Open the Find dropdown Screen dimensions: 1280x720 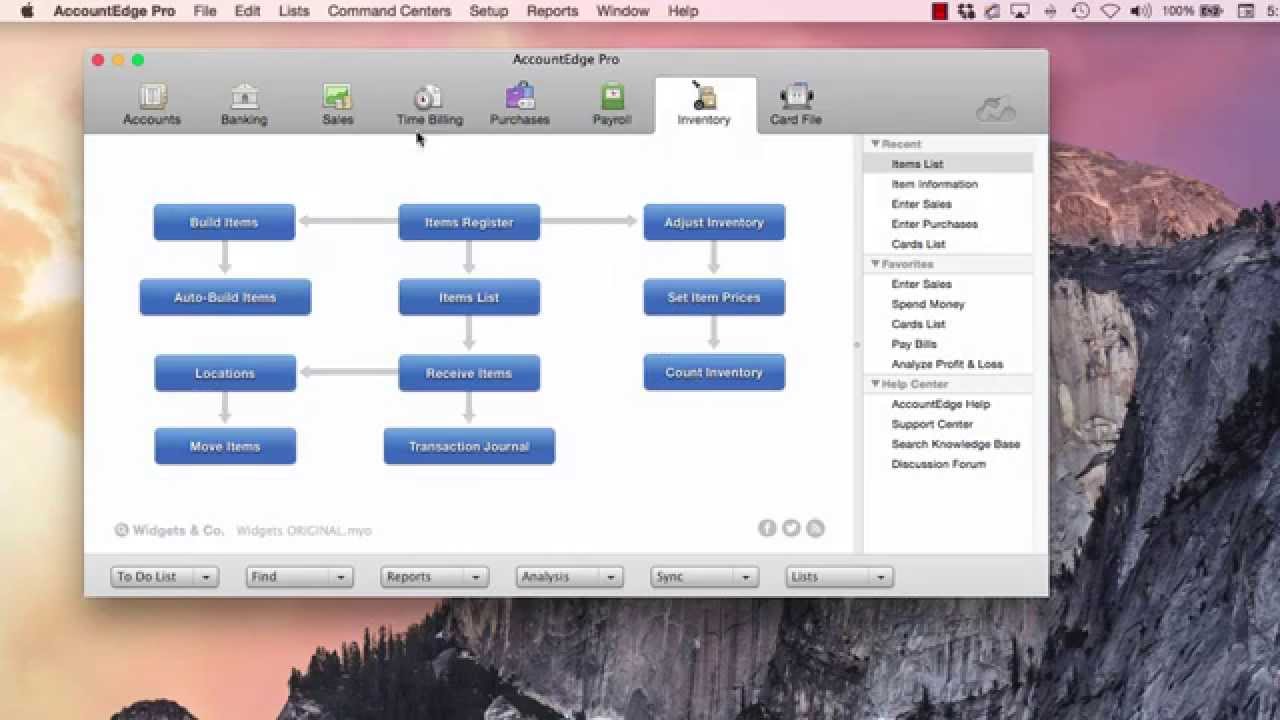pos(299,577)
